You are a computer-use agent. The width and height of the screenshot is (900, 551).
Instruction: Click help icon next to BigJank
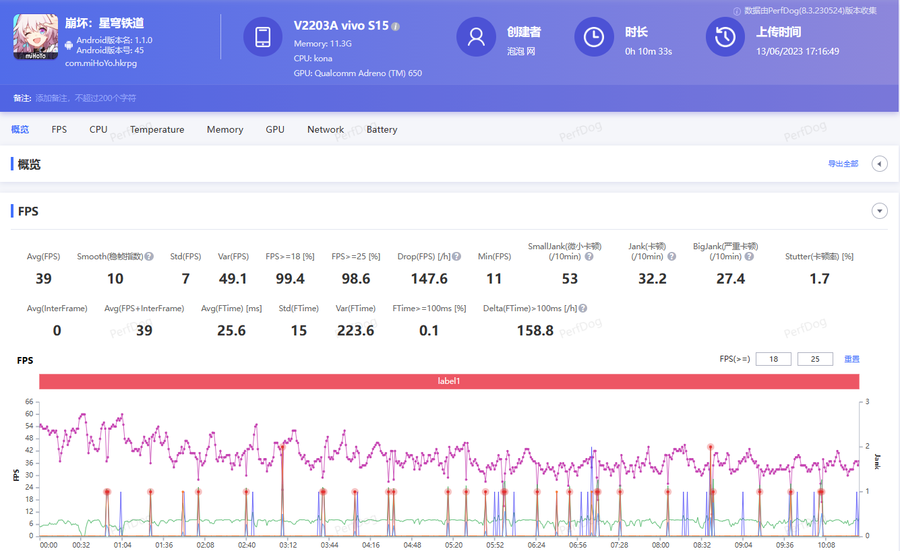pos(749,257)
